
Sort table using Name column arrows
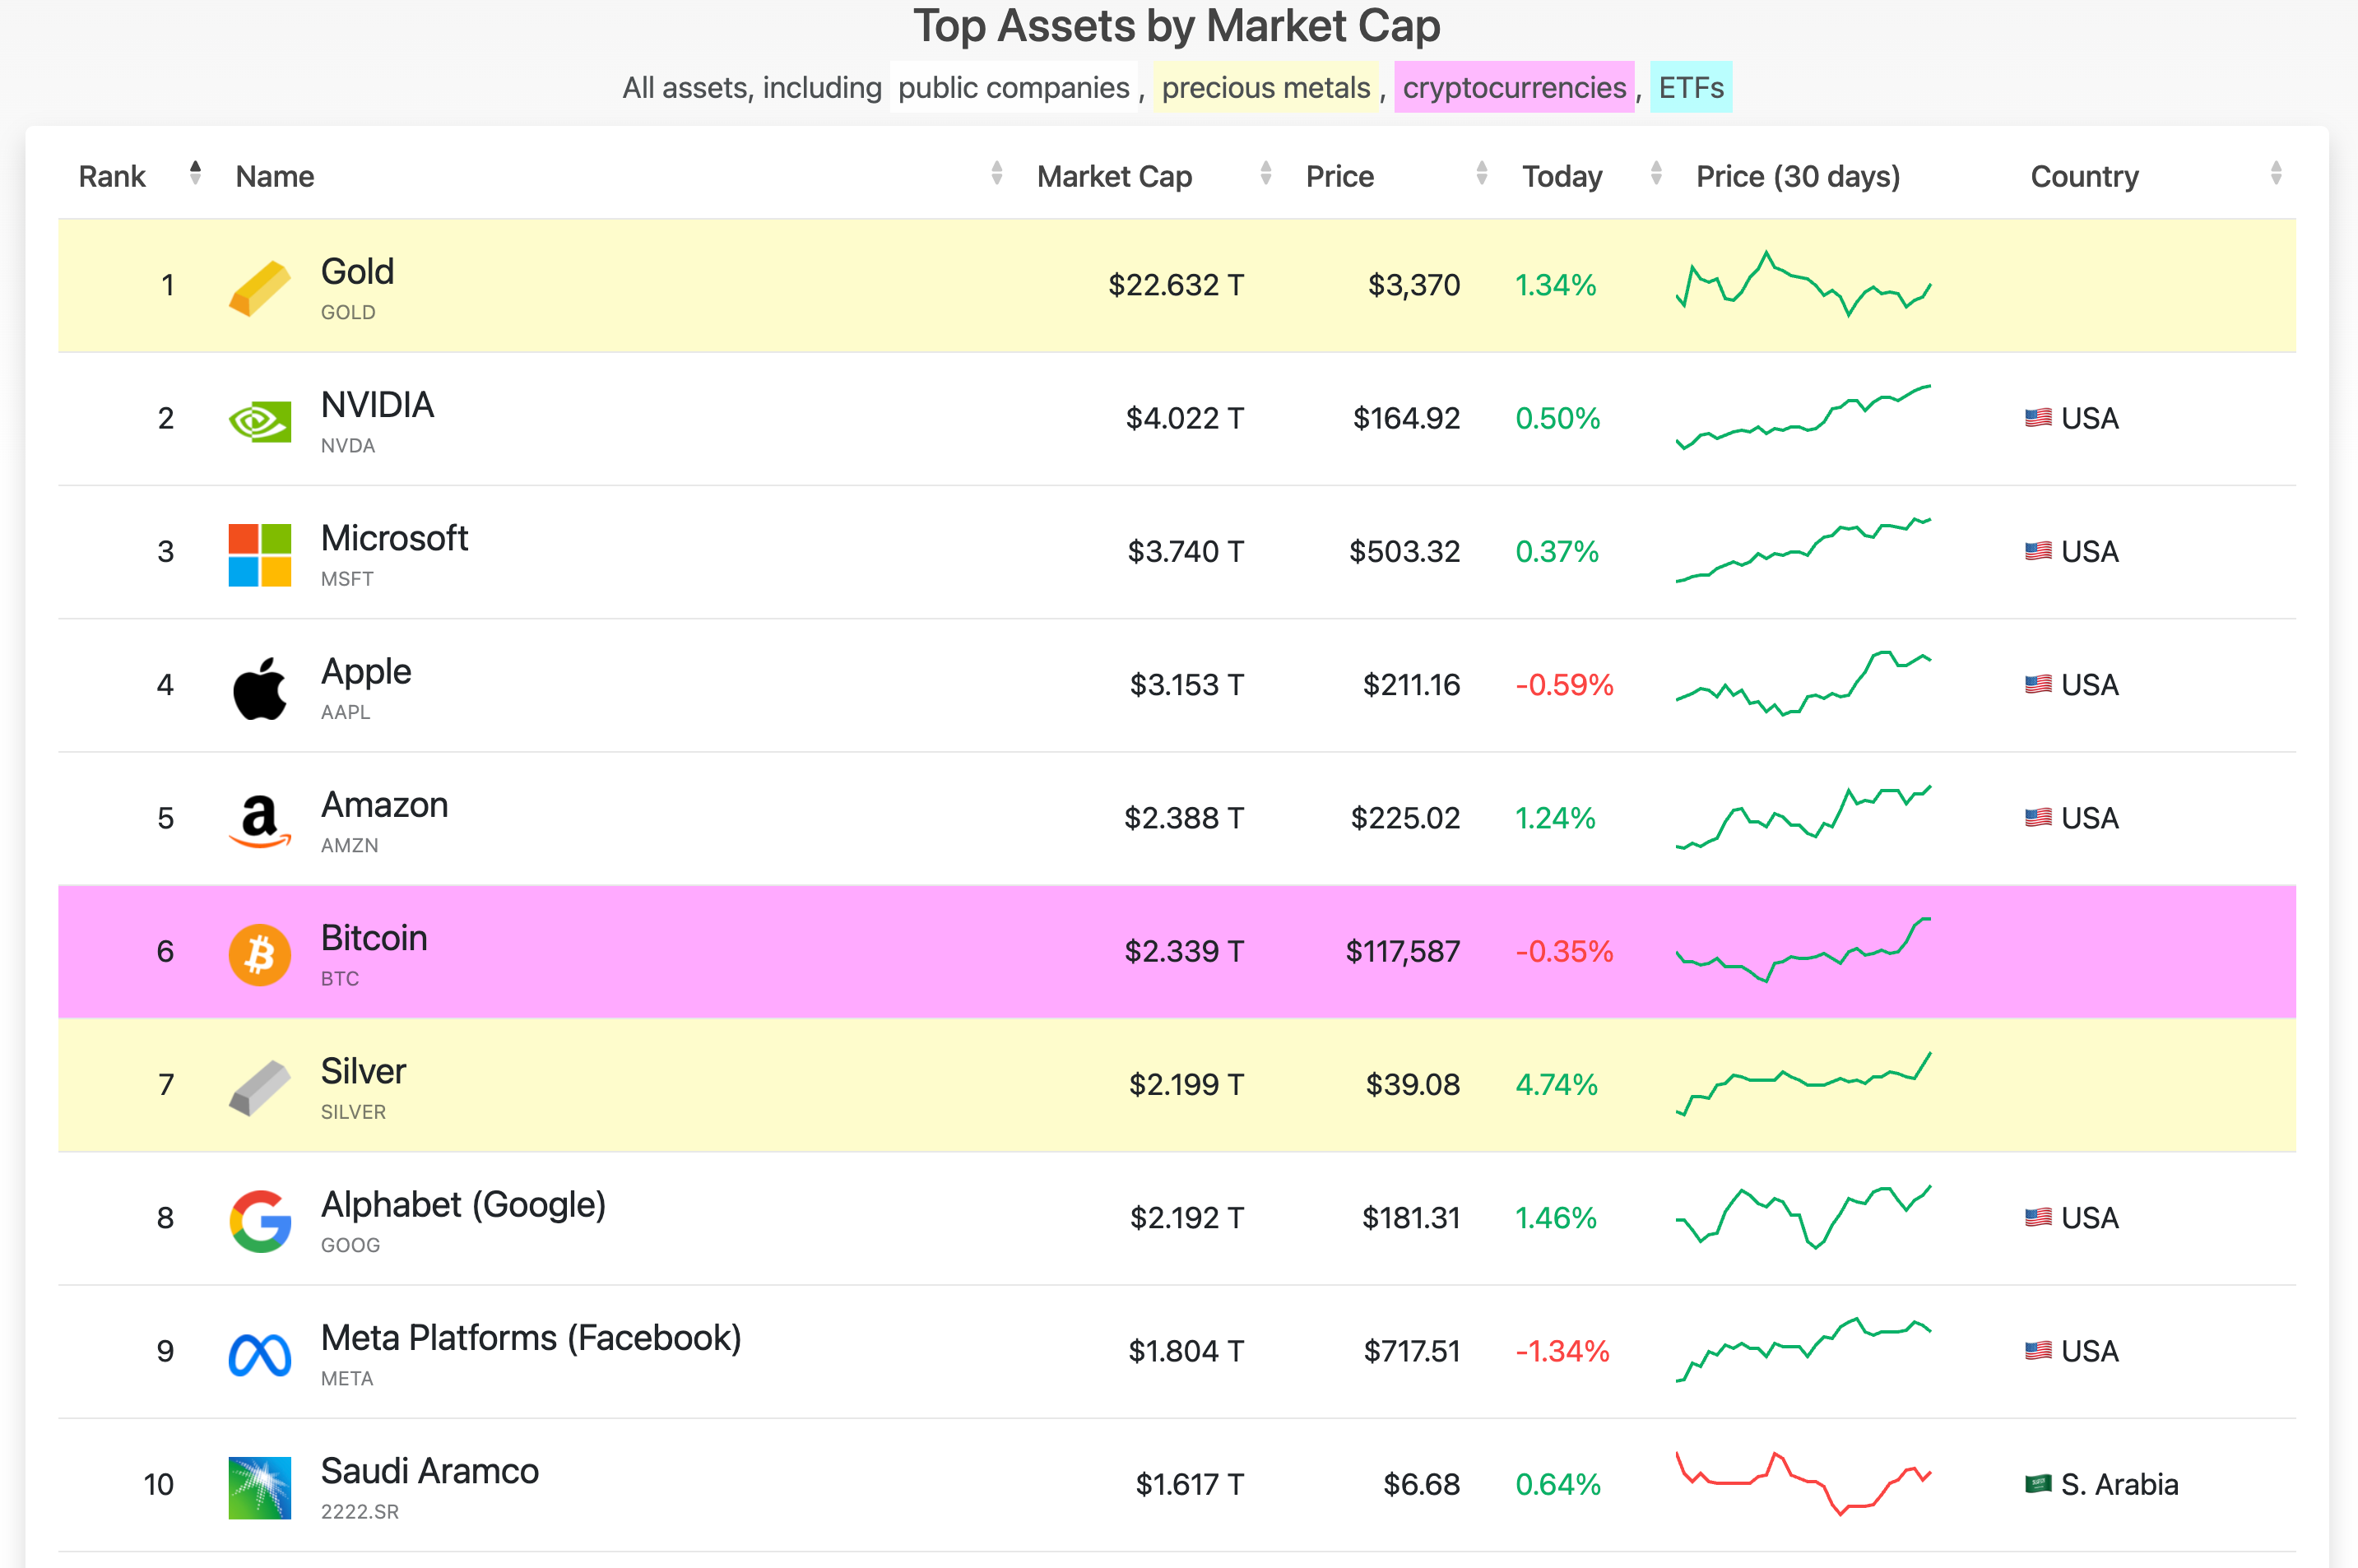tap(996, 173)
